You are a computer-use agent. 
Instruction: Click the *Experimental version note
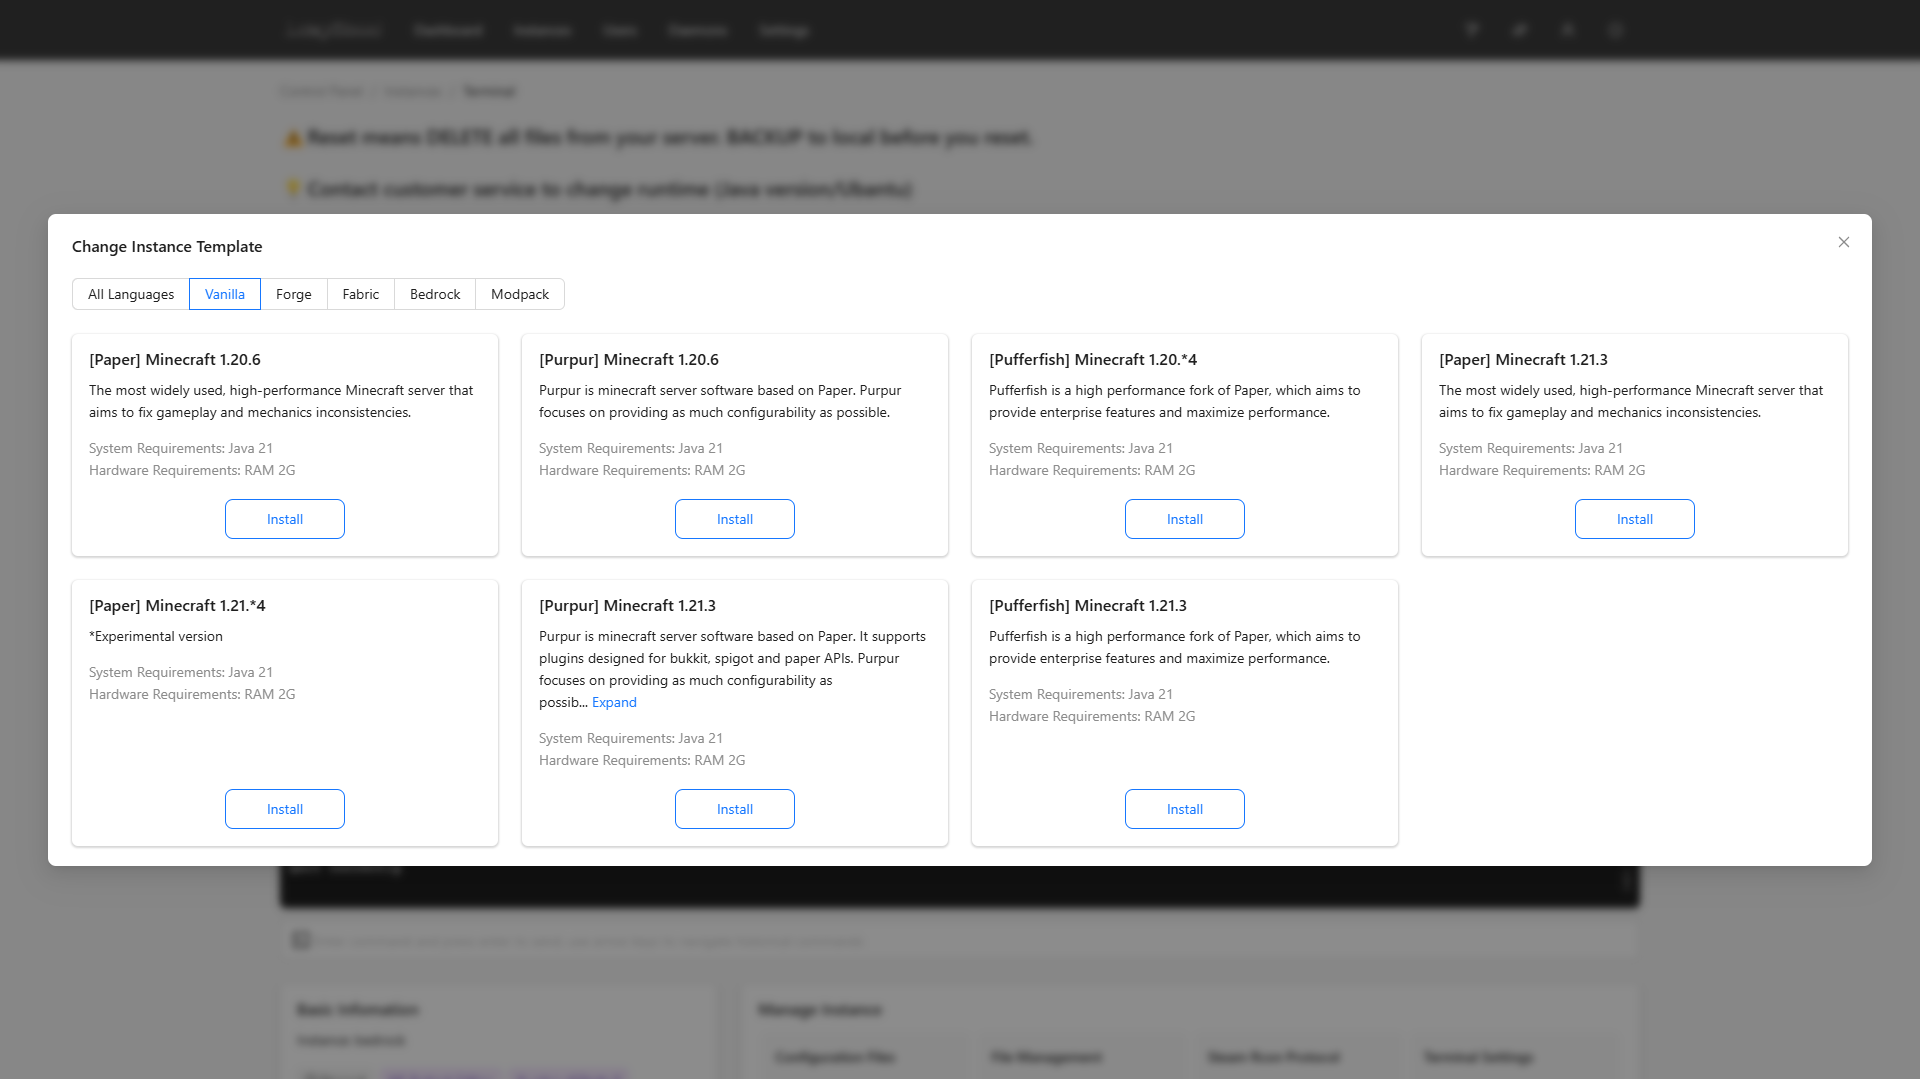[x=156, y=636]
